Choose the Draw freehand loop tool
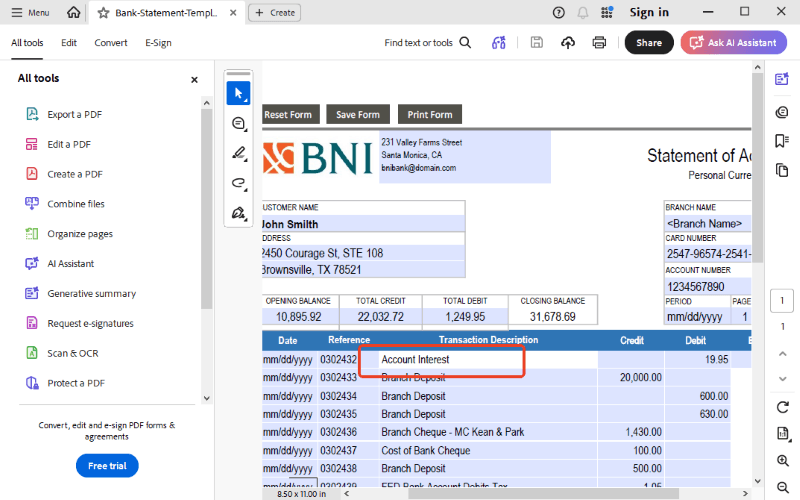 point(238,183)
